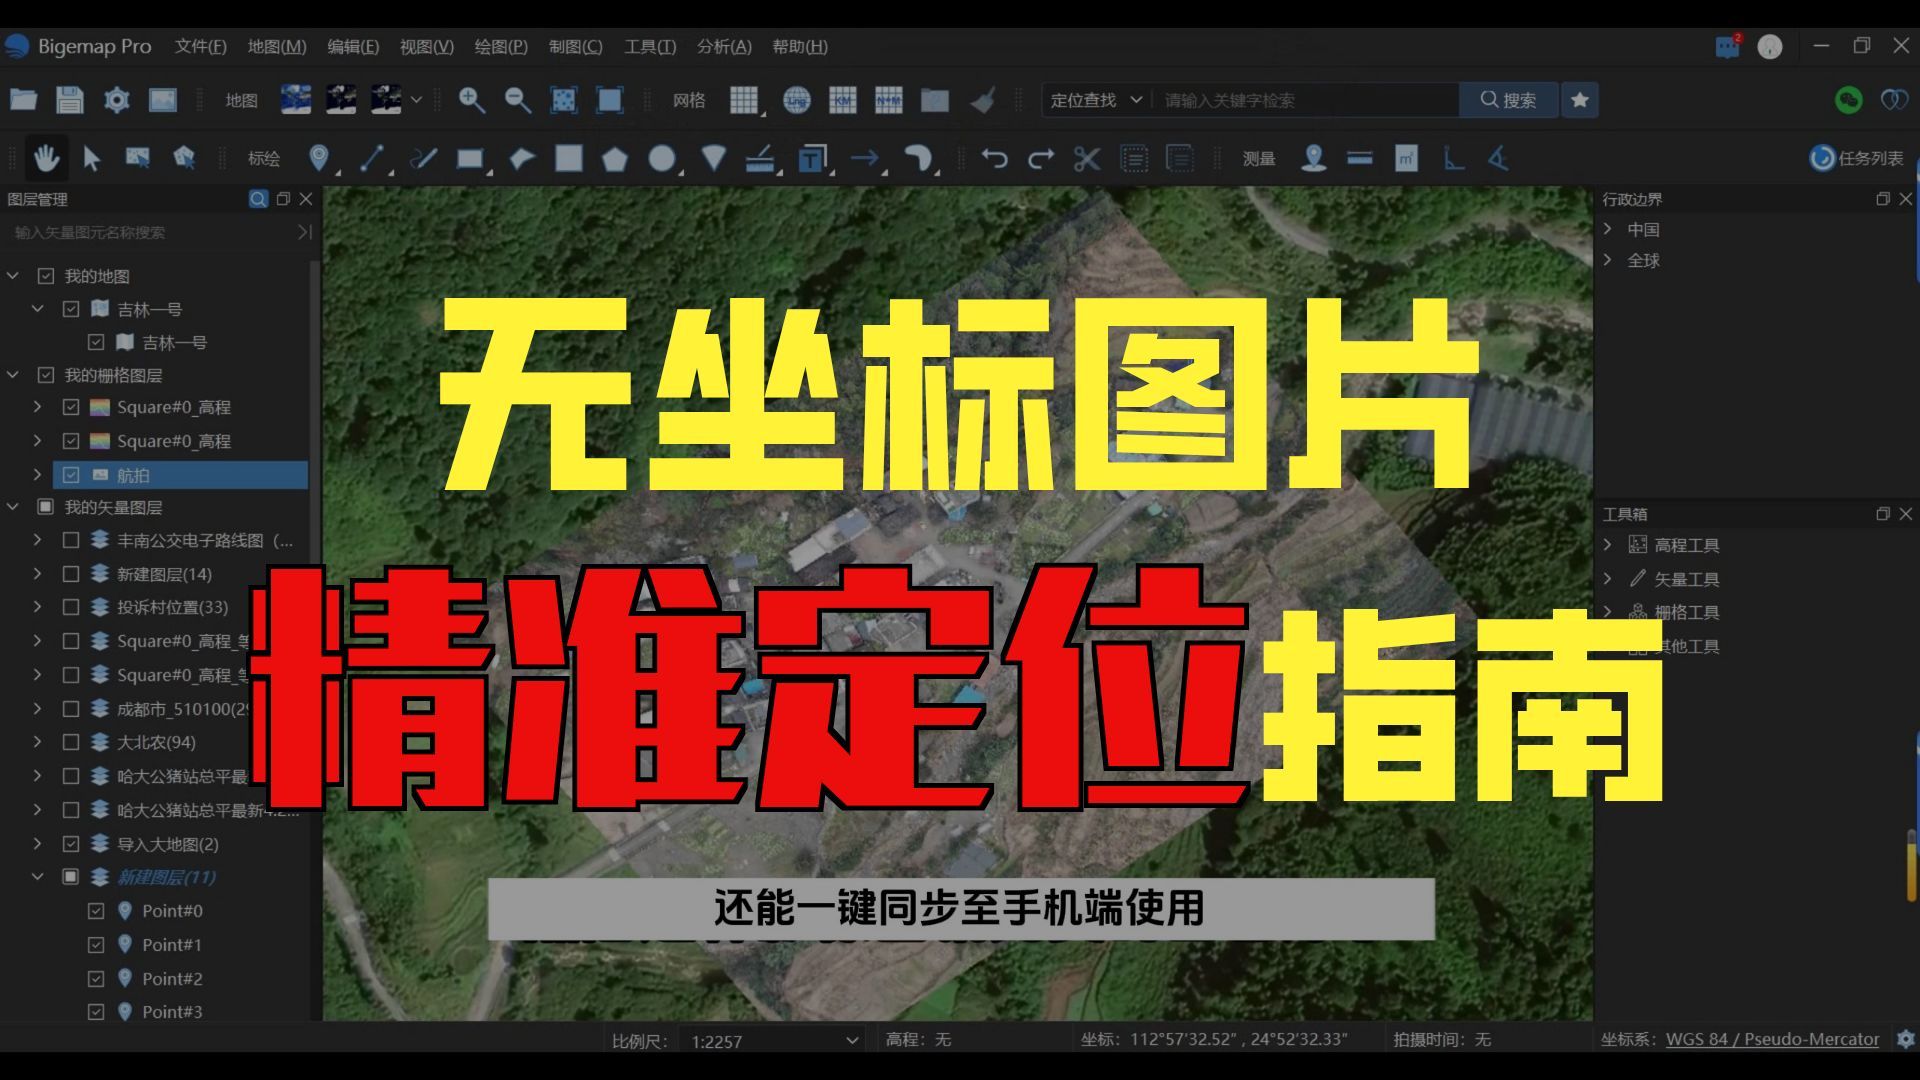Open settings gear in top toolbar
This screenshot has height=1080, width=1920.
click(x=117, y=100)
